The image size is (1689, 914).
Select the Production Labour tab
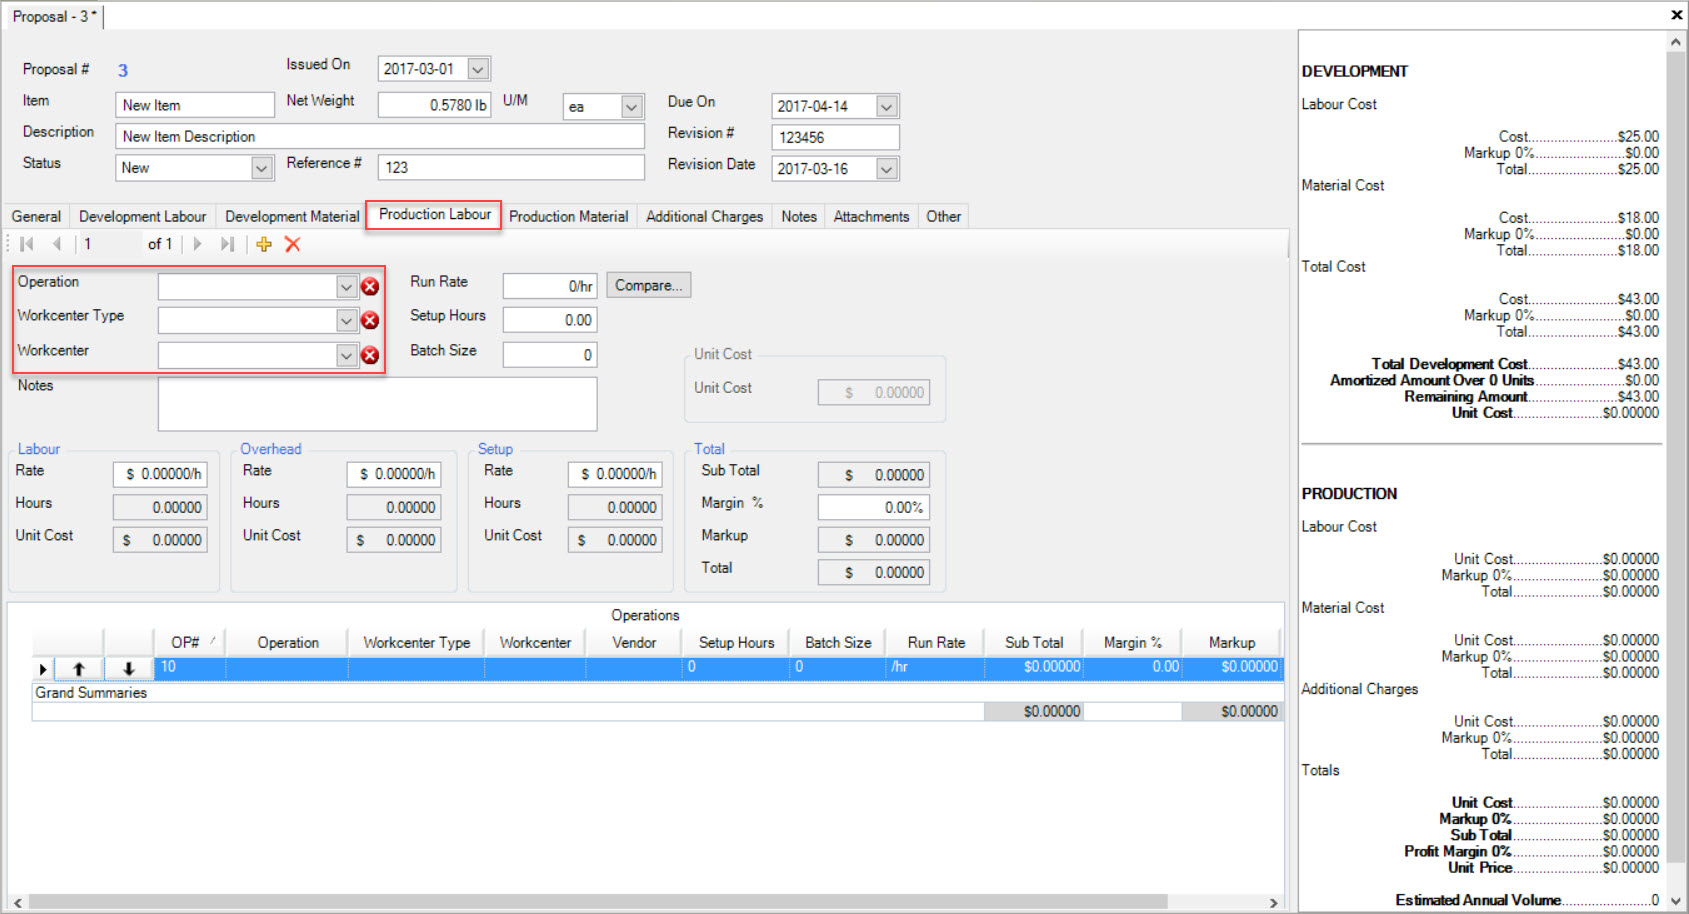point(434,215)
